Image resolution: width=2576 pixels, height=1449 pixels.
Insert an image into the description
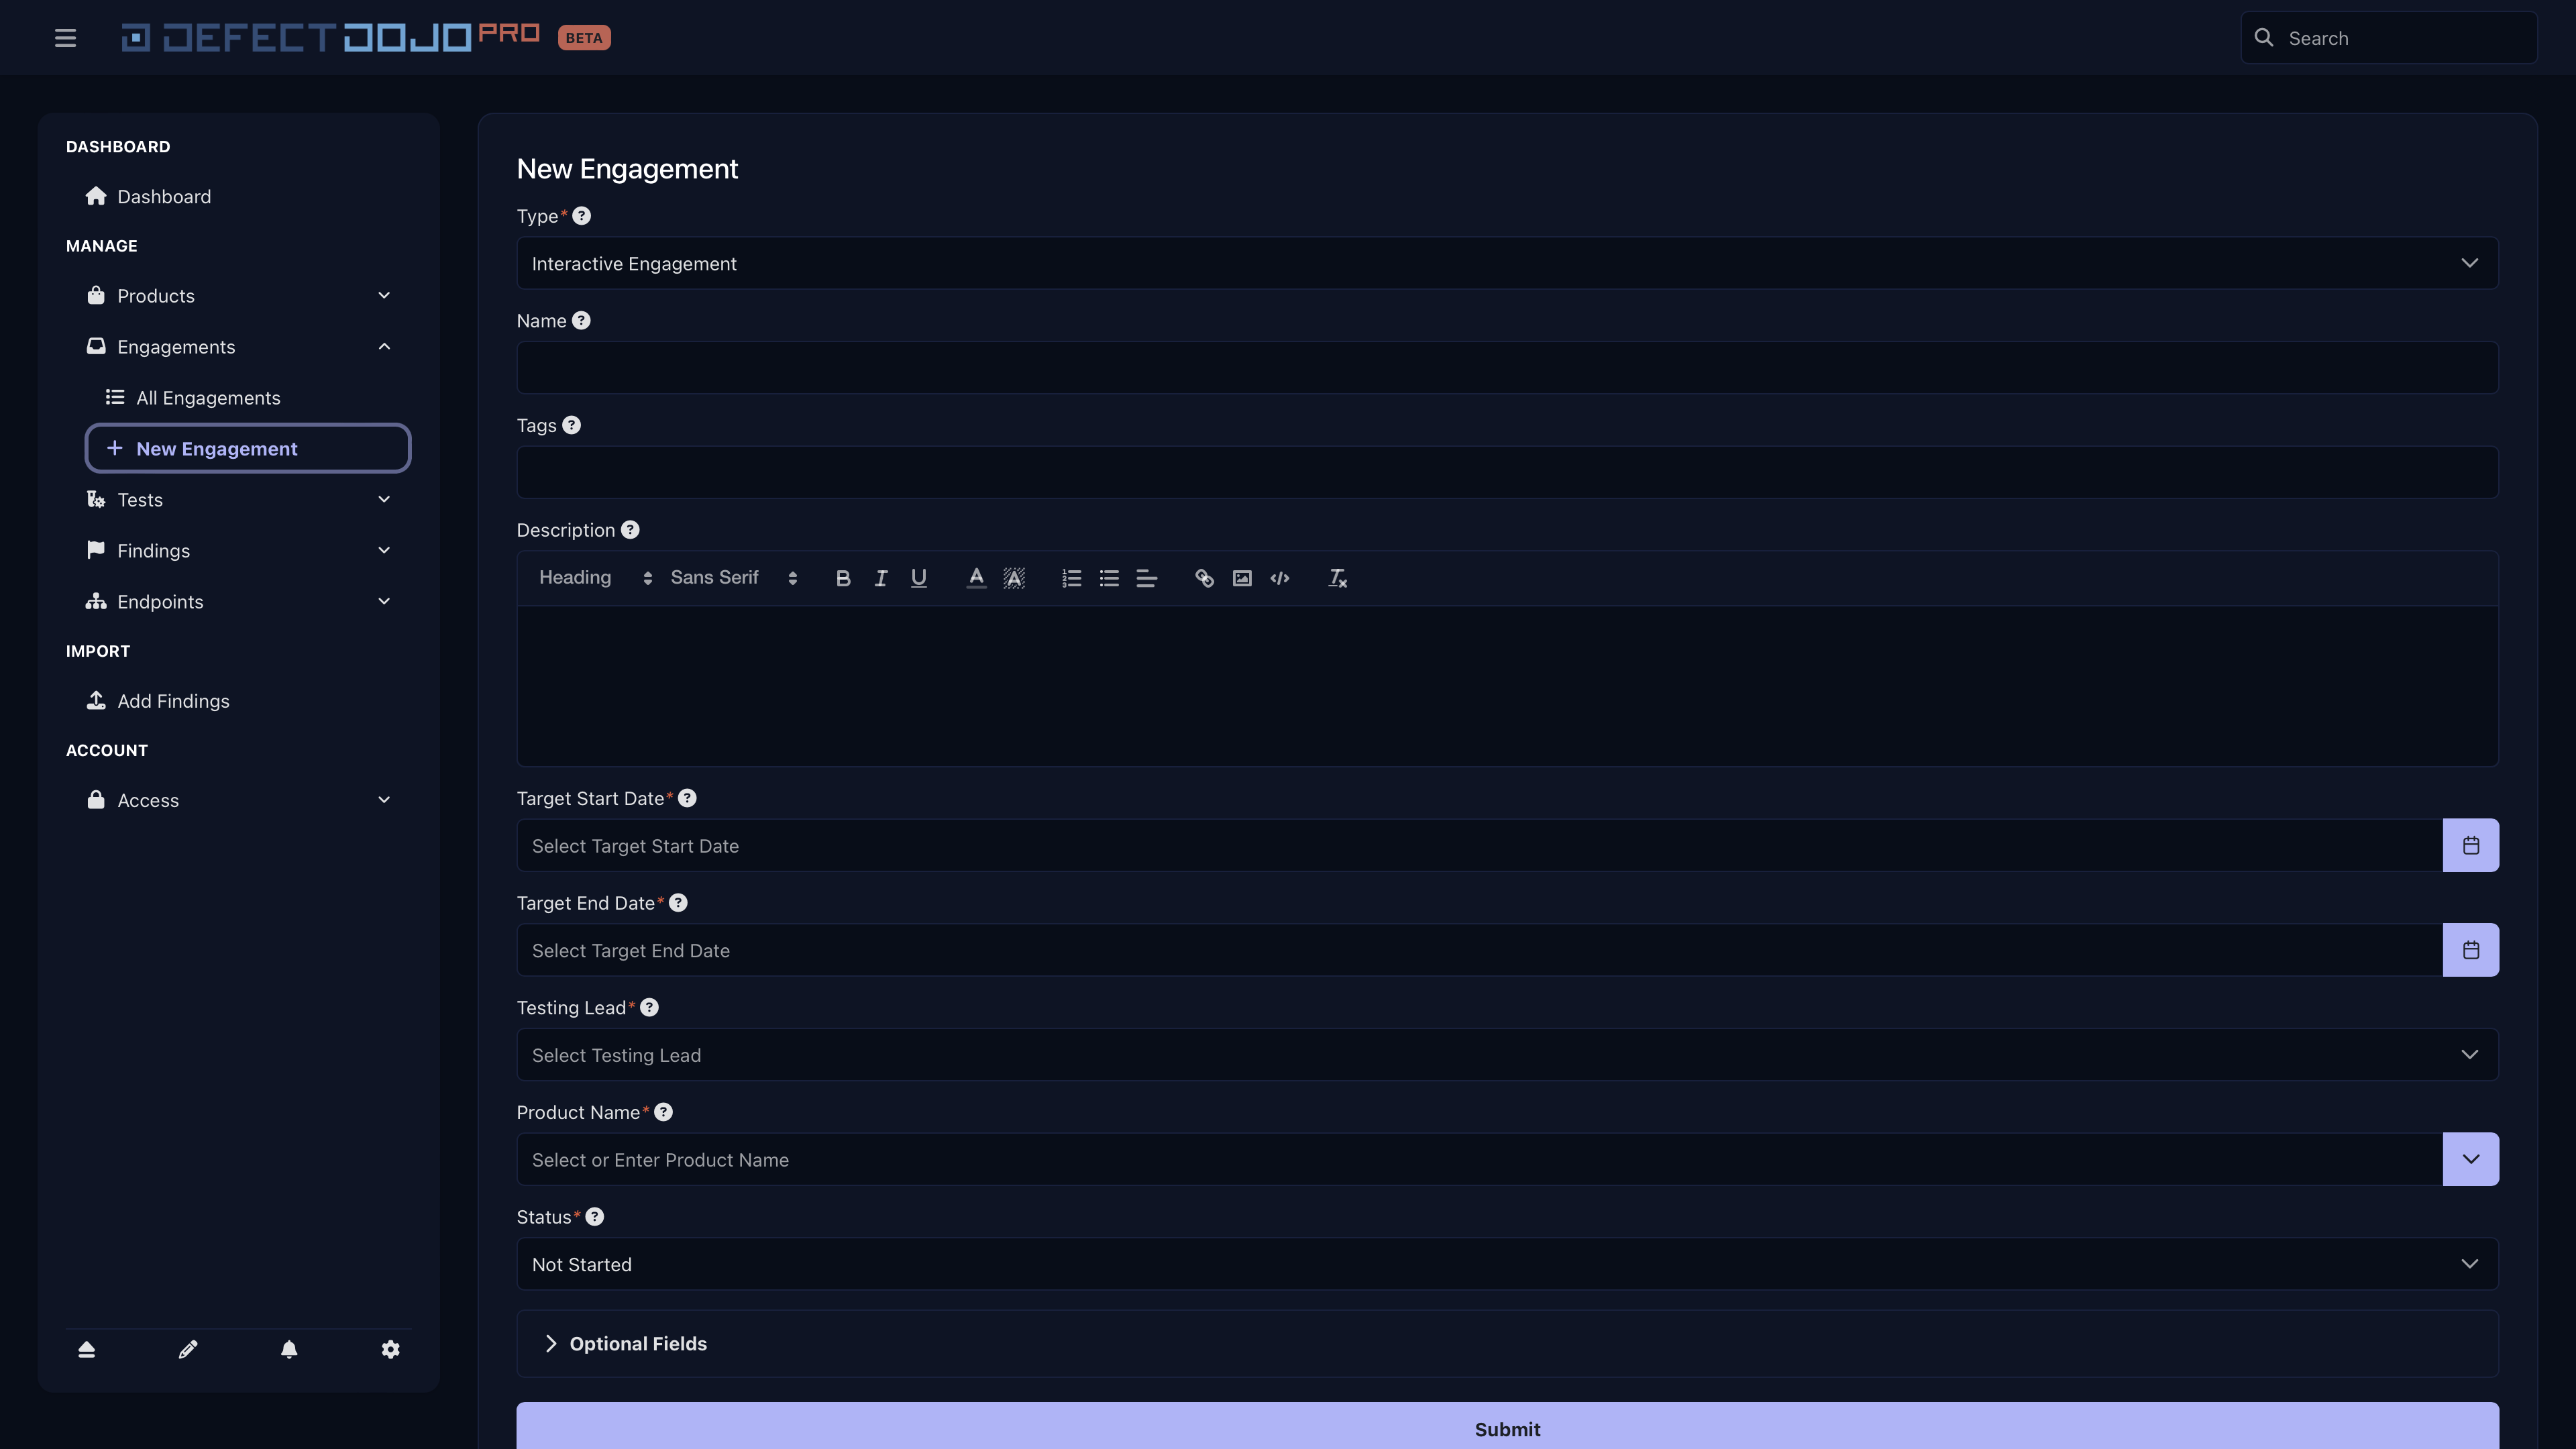point(1242,578)
